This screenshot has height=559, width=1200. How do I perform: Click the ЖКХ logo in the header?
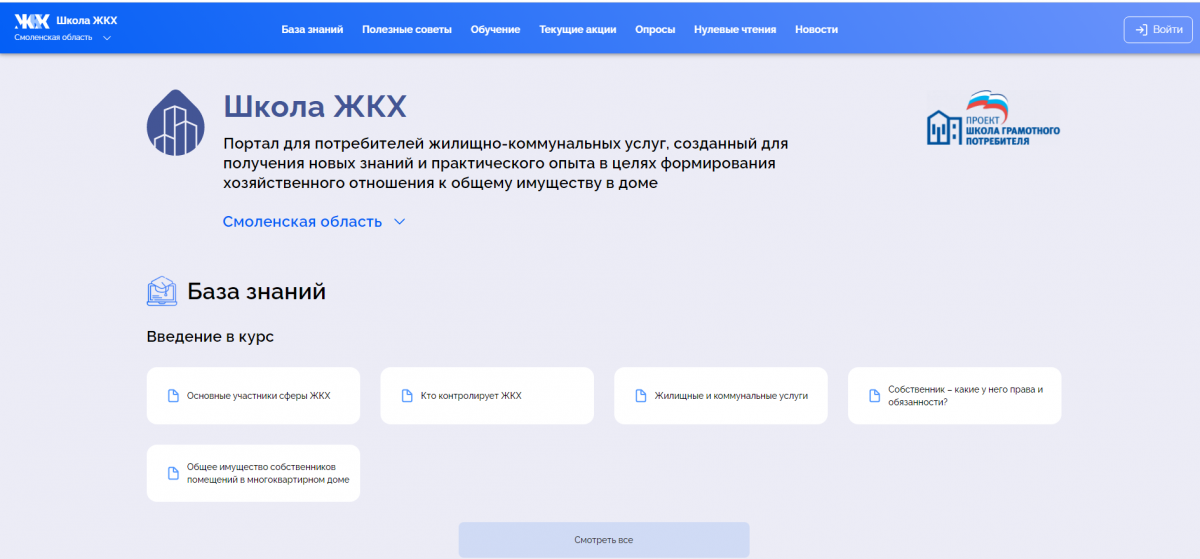point(31,21)
